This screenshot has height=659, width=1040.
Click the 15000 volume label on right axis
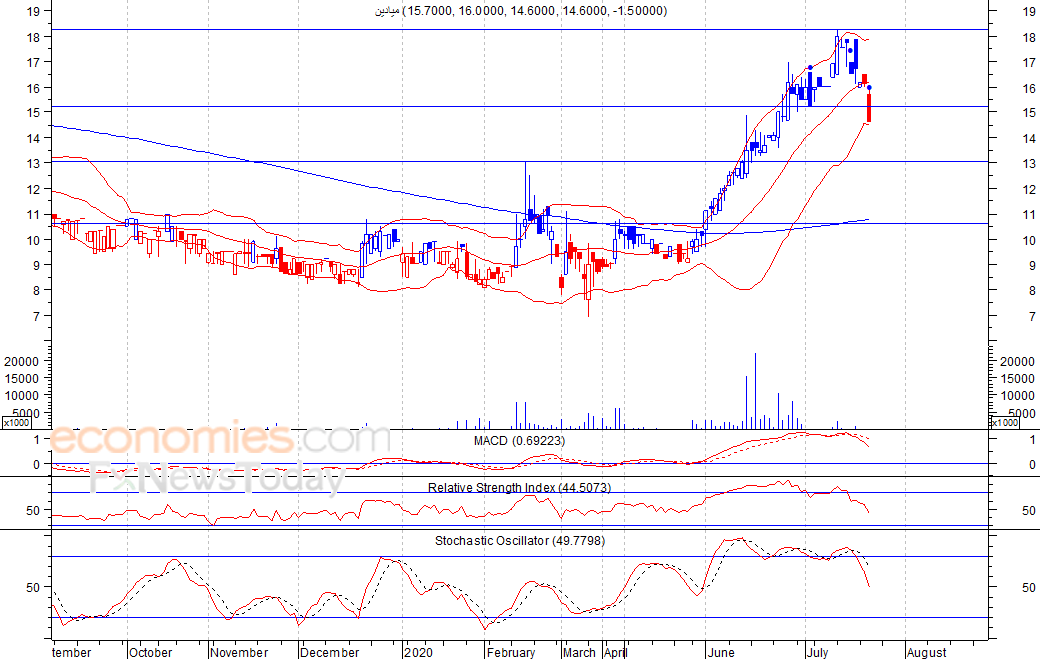point(1017,379)
